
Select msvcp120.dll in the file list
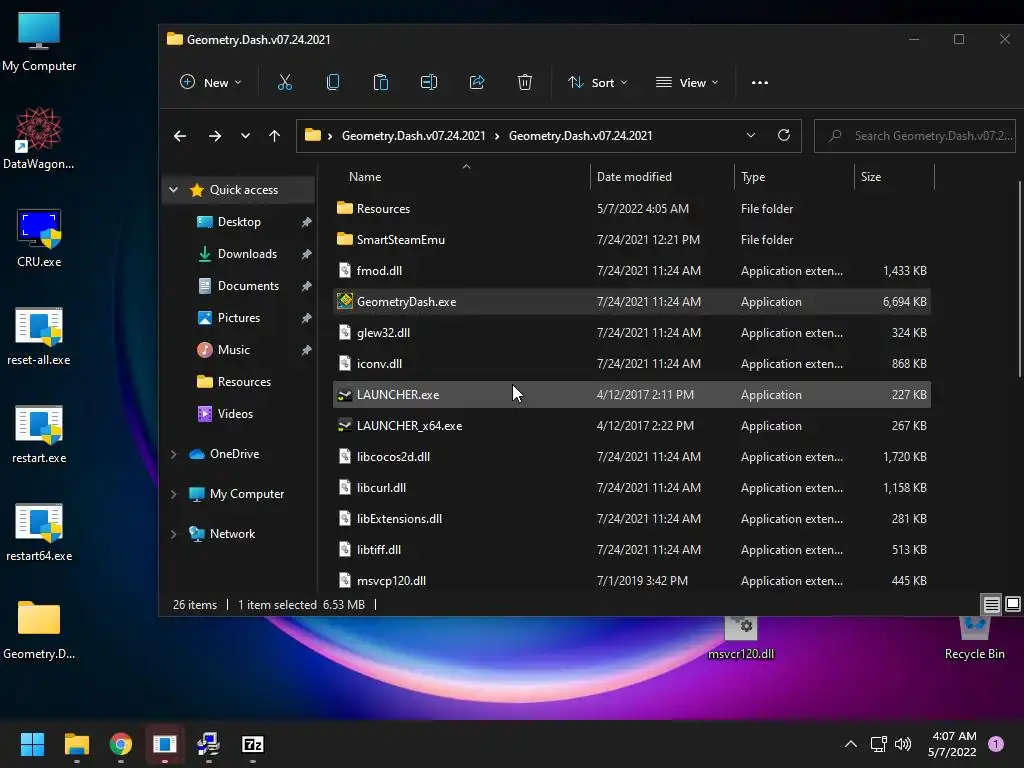coord(632,581)
